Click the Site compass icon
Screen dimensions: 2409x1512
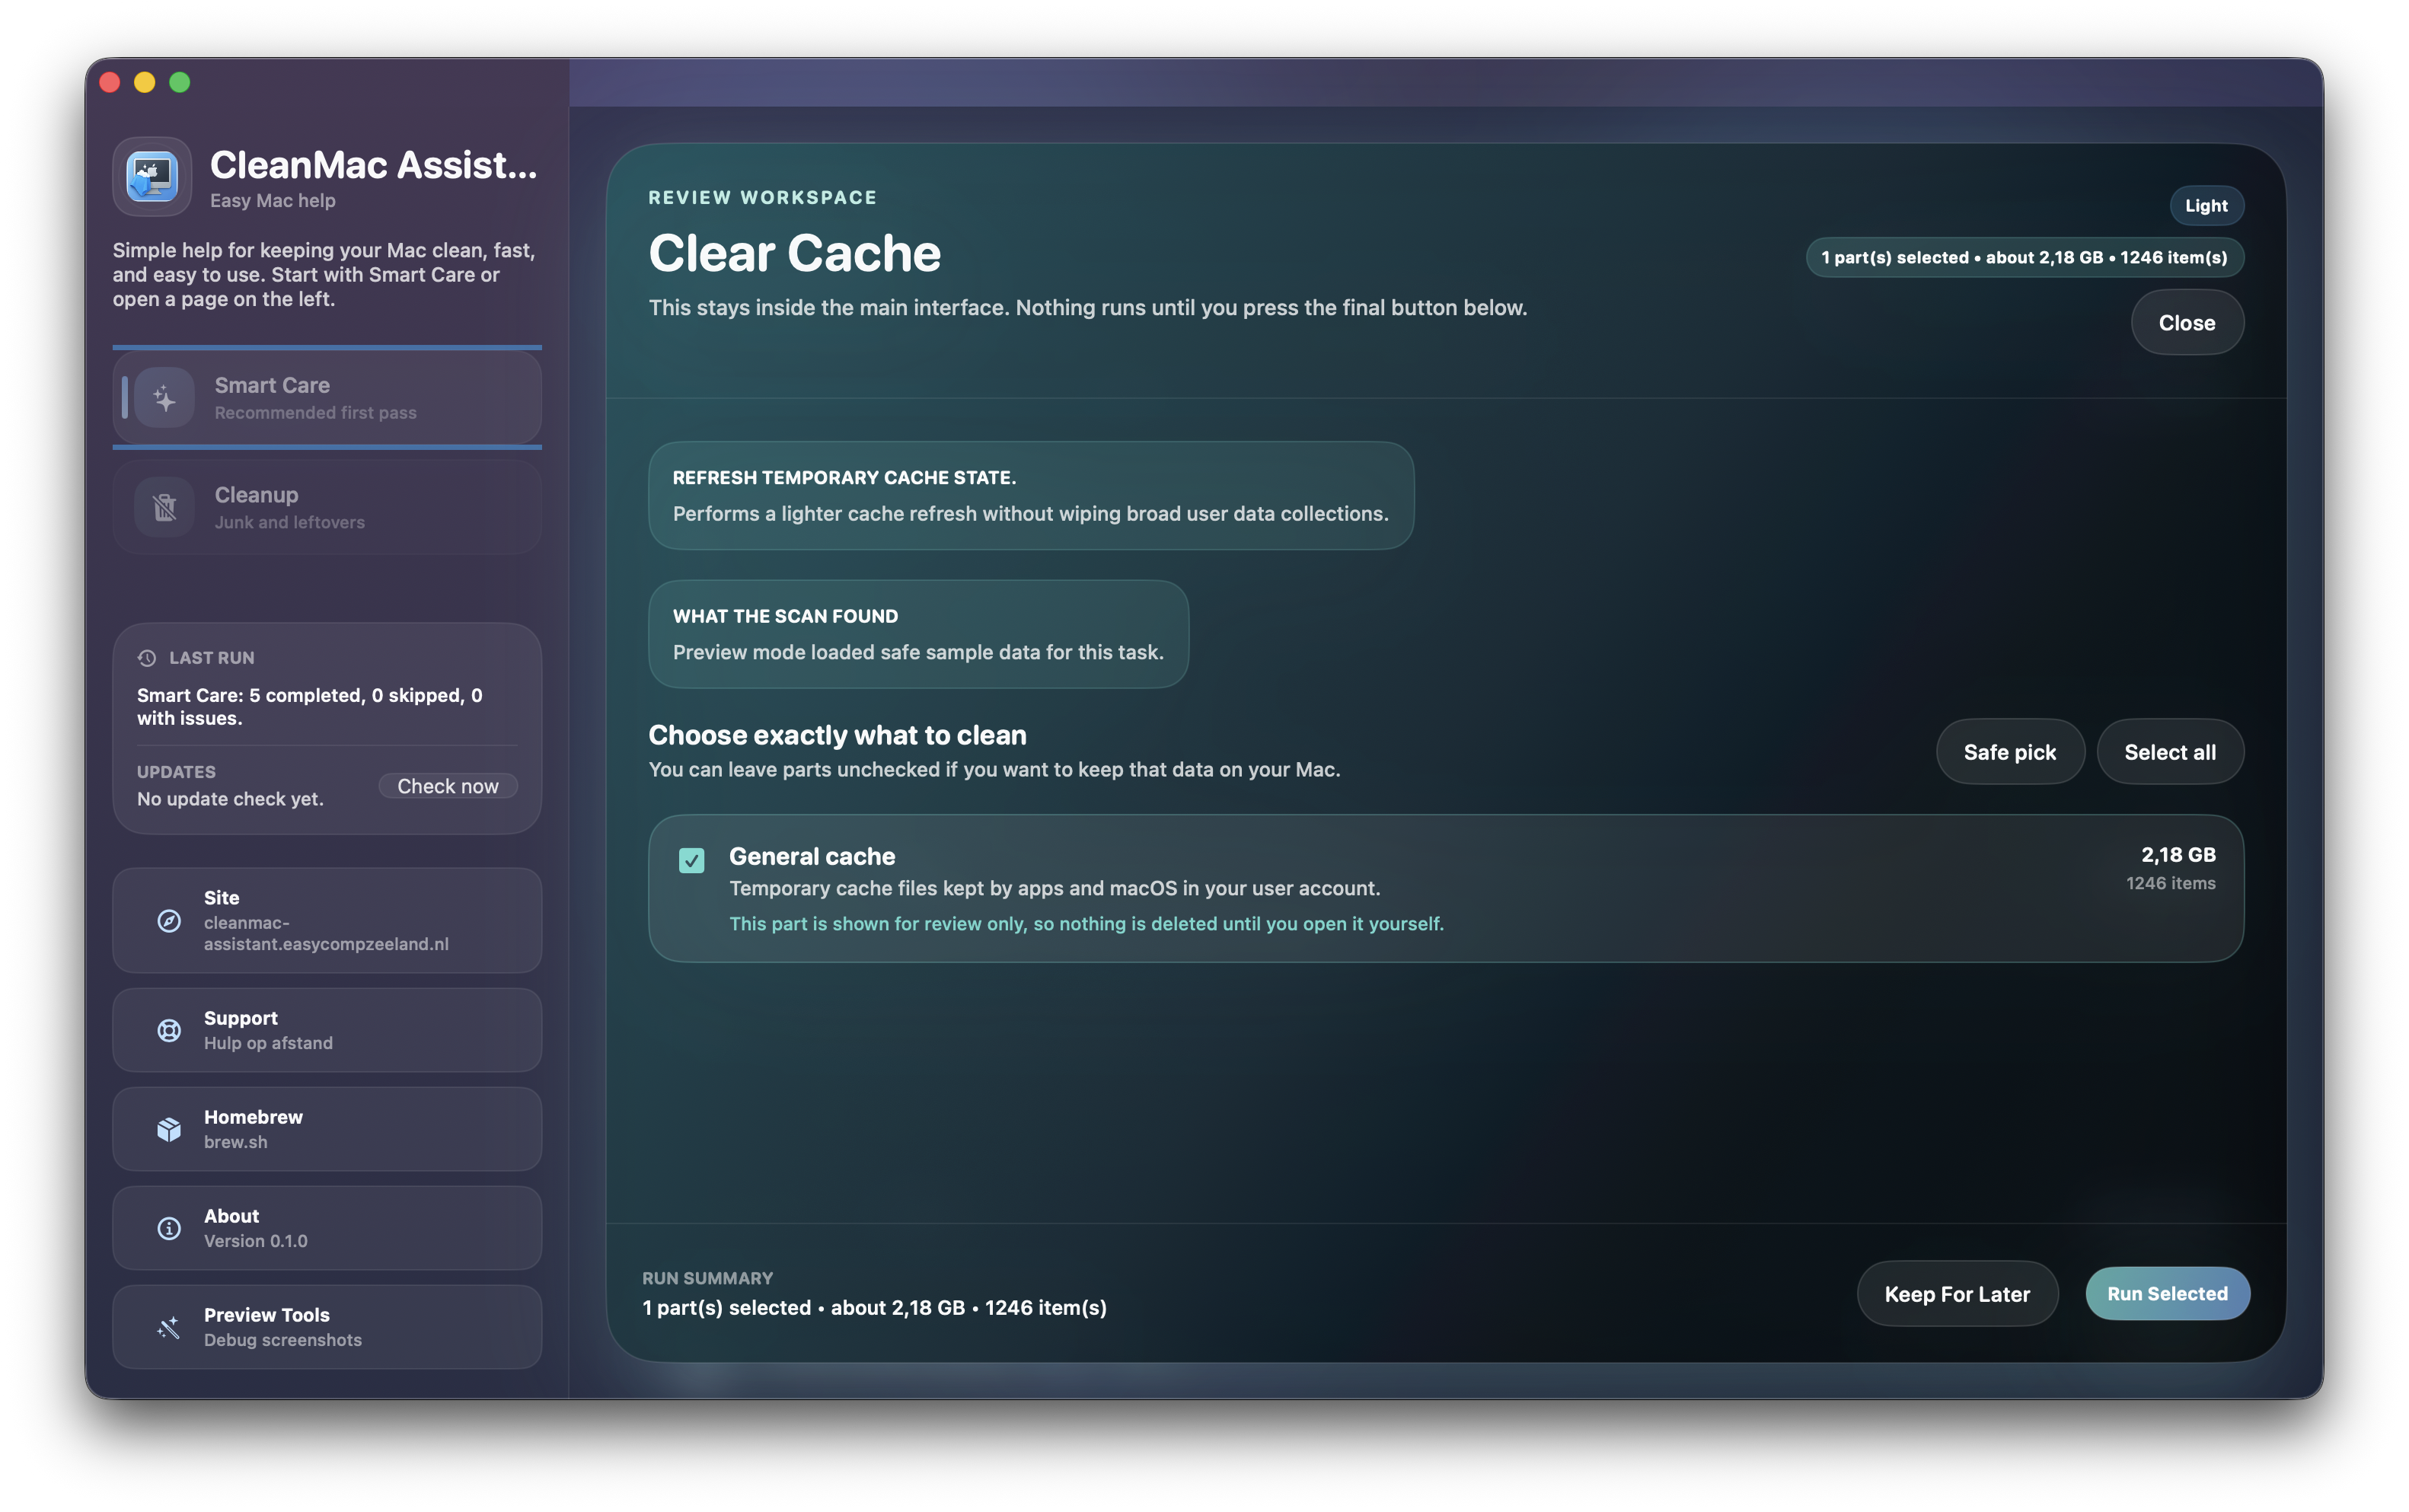click(169, 921)
